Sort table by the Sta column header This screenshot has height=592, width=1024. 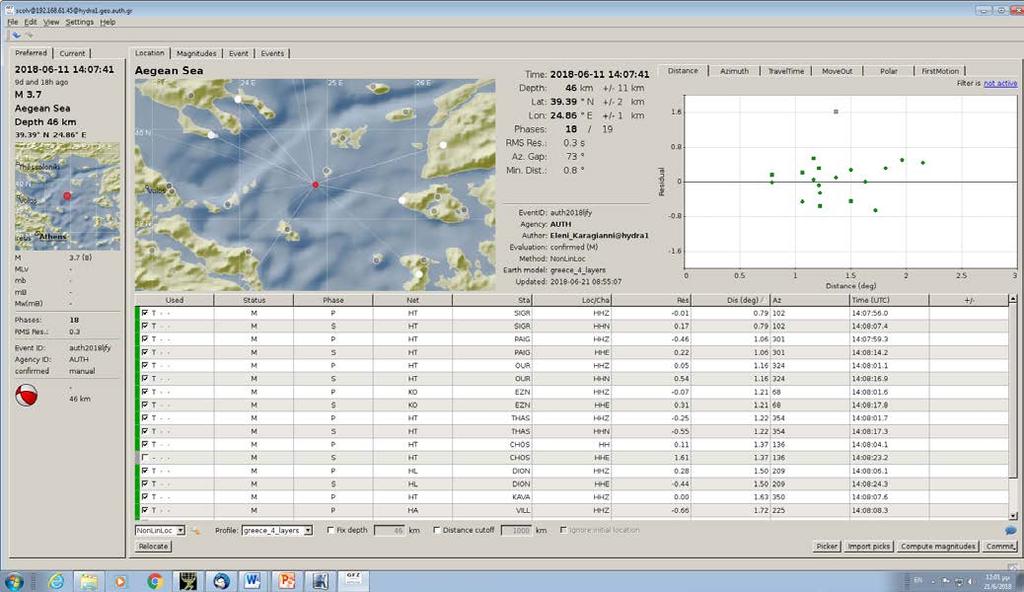[x=492, y=300]
